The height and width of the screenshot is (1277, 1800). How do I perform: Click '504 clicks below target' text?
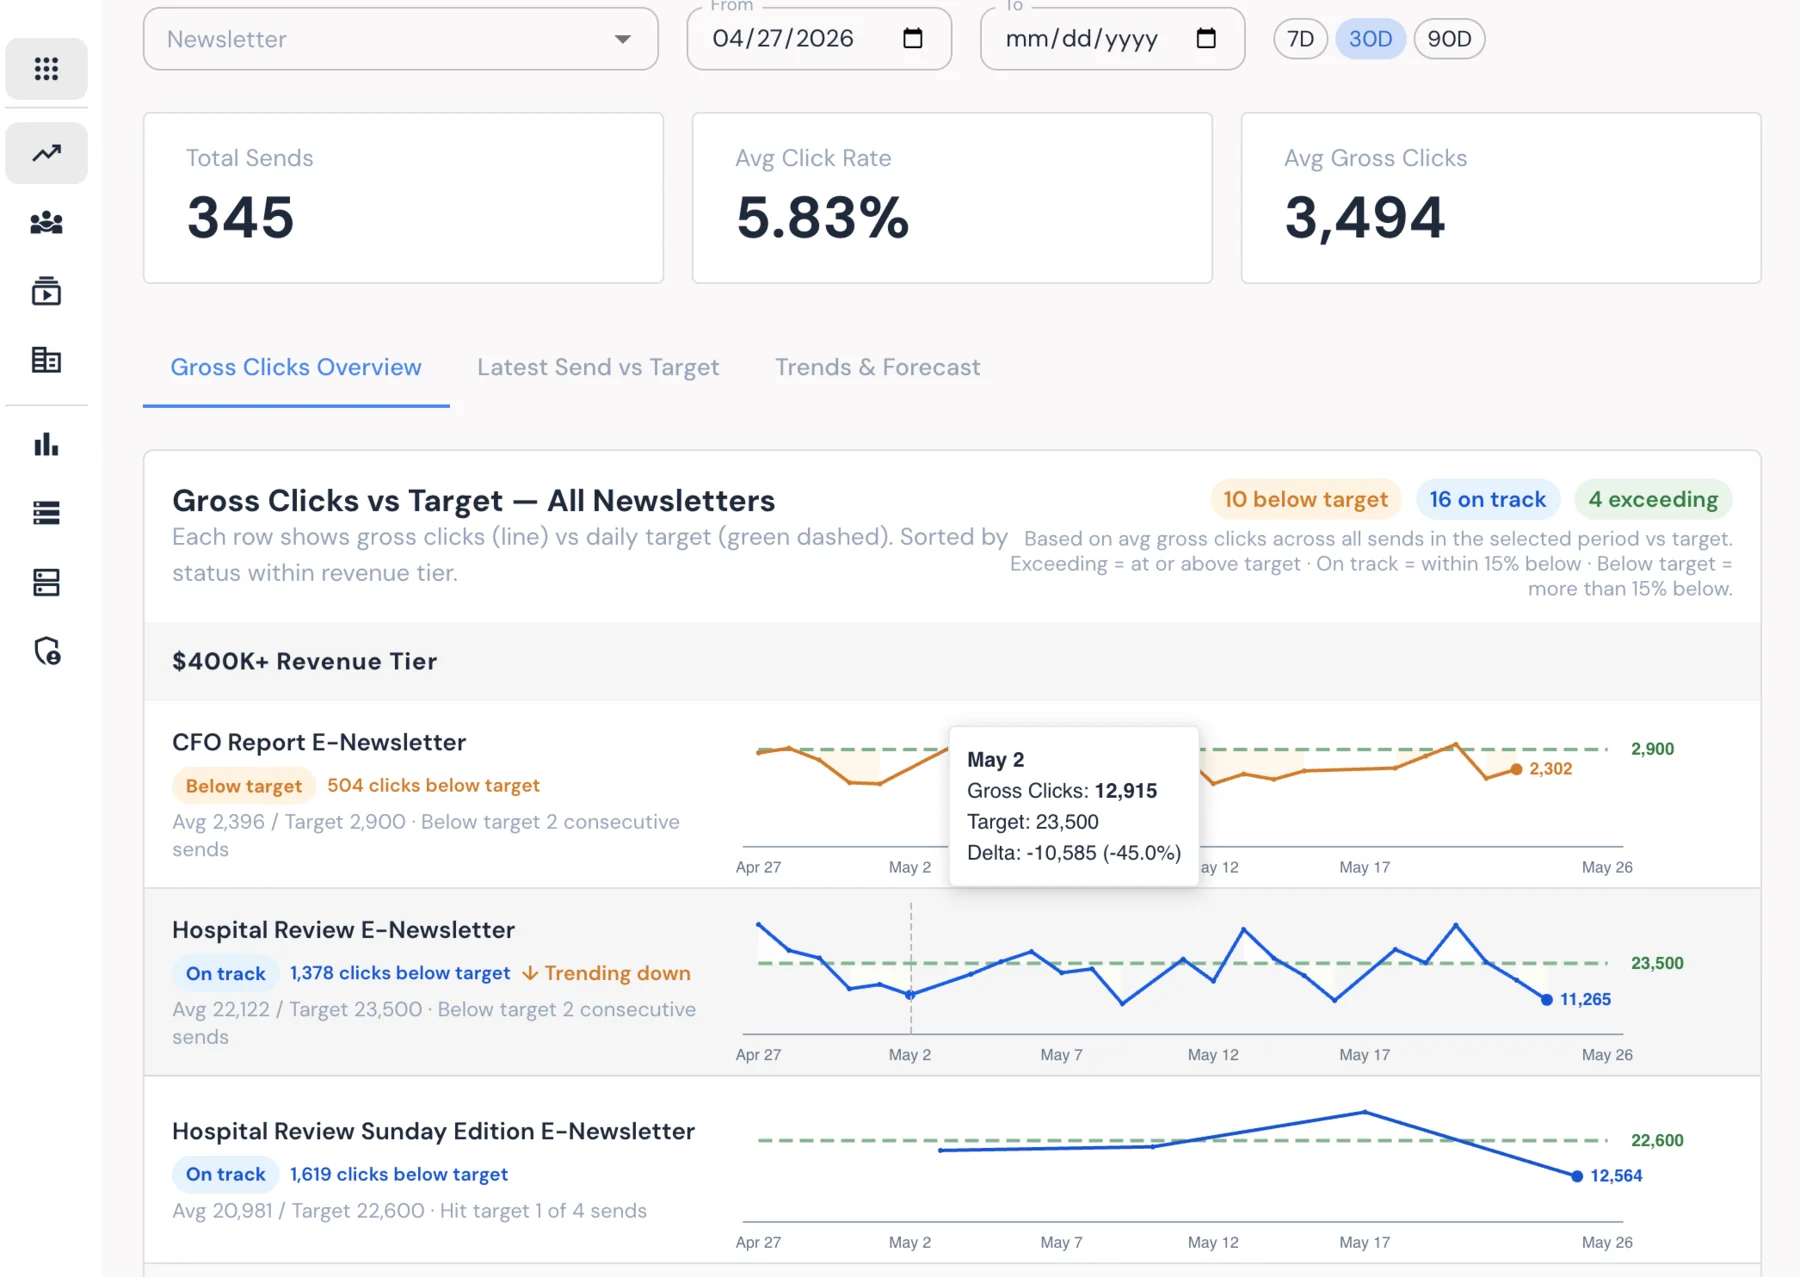click(433, 785)
